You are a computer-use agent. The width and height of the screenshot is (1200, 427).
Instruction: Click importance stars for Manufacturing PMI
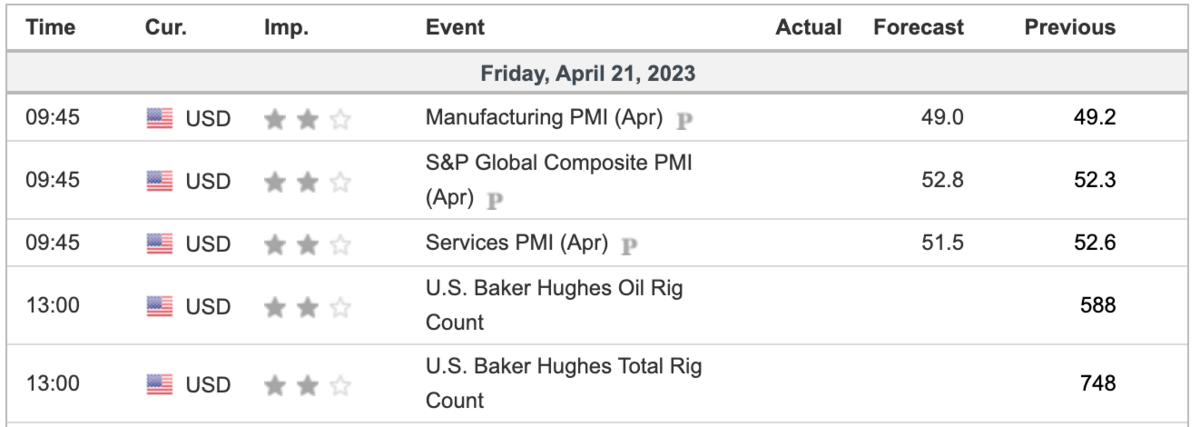(308, 119)
